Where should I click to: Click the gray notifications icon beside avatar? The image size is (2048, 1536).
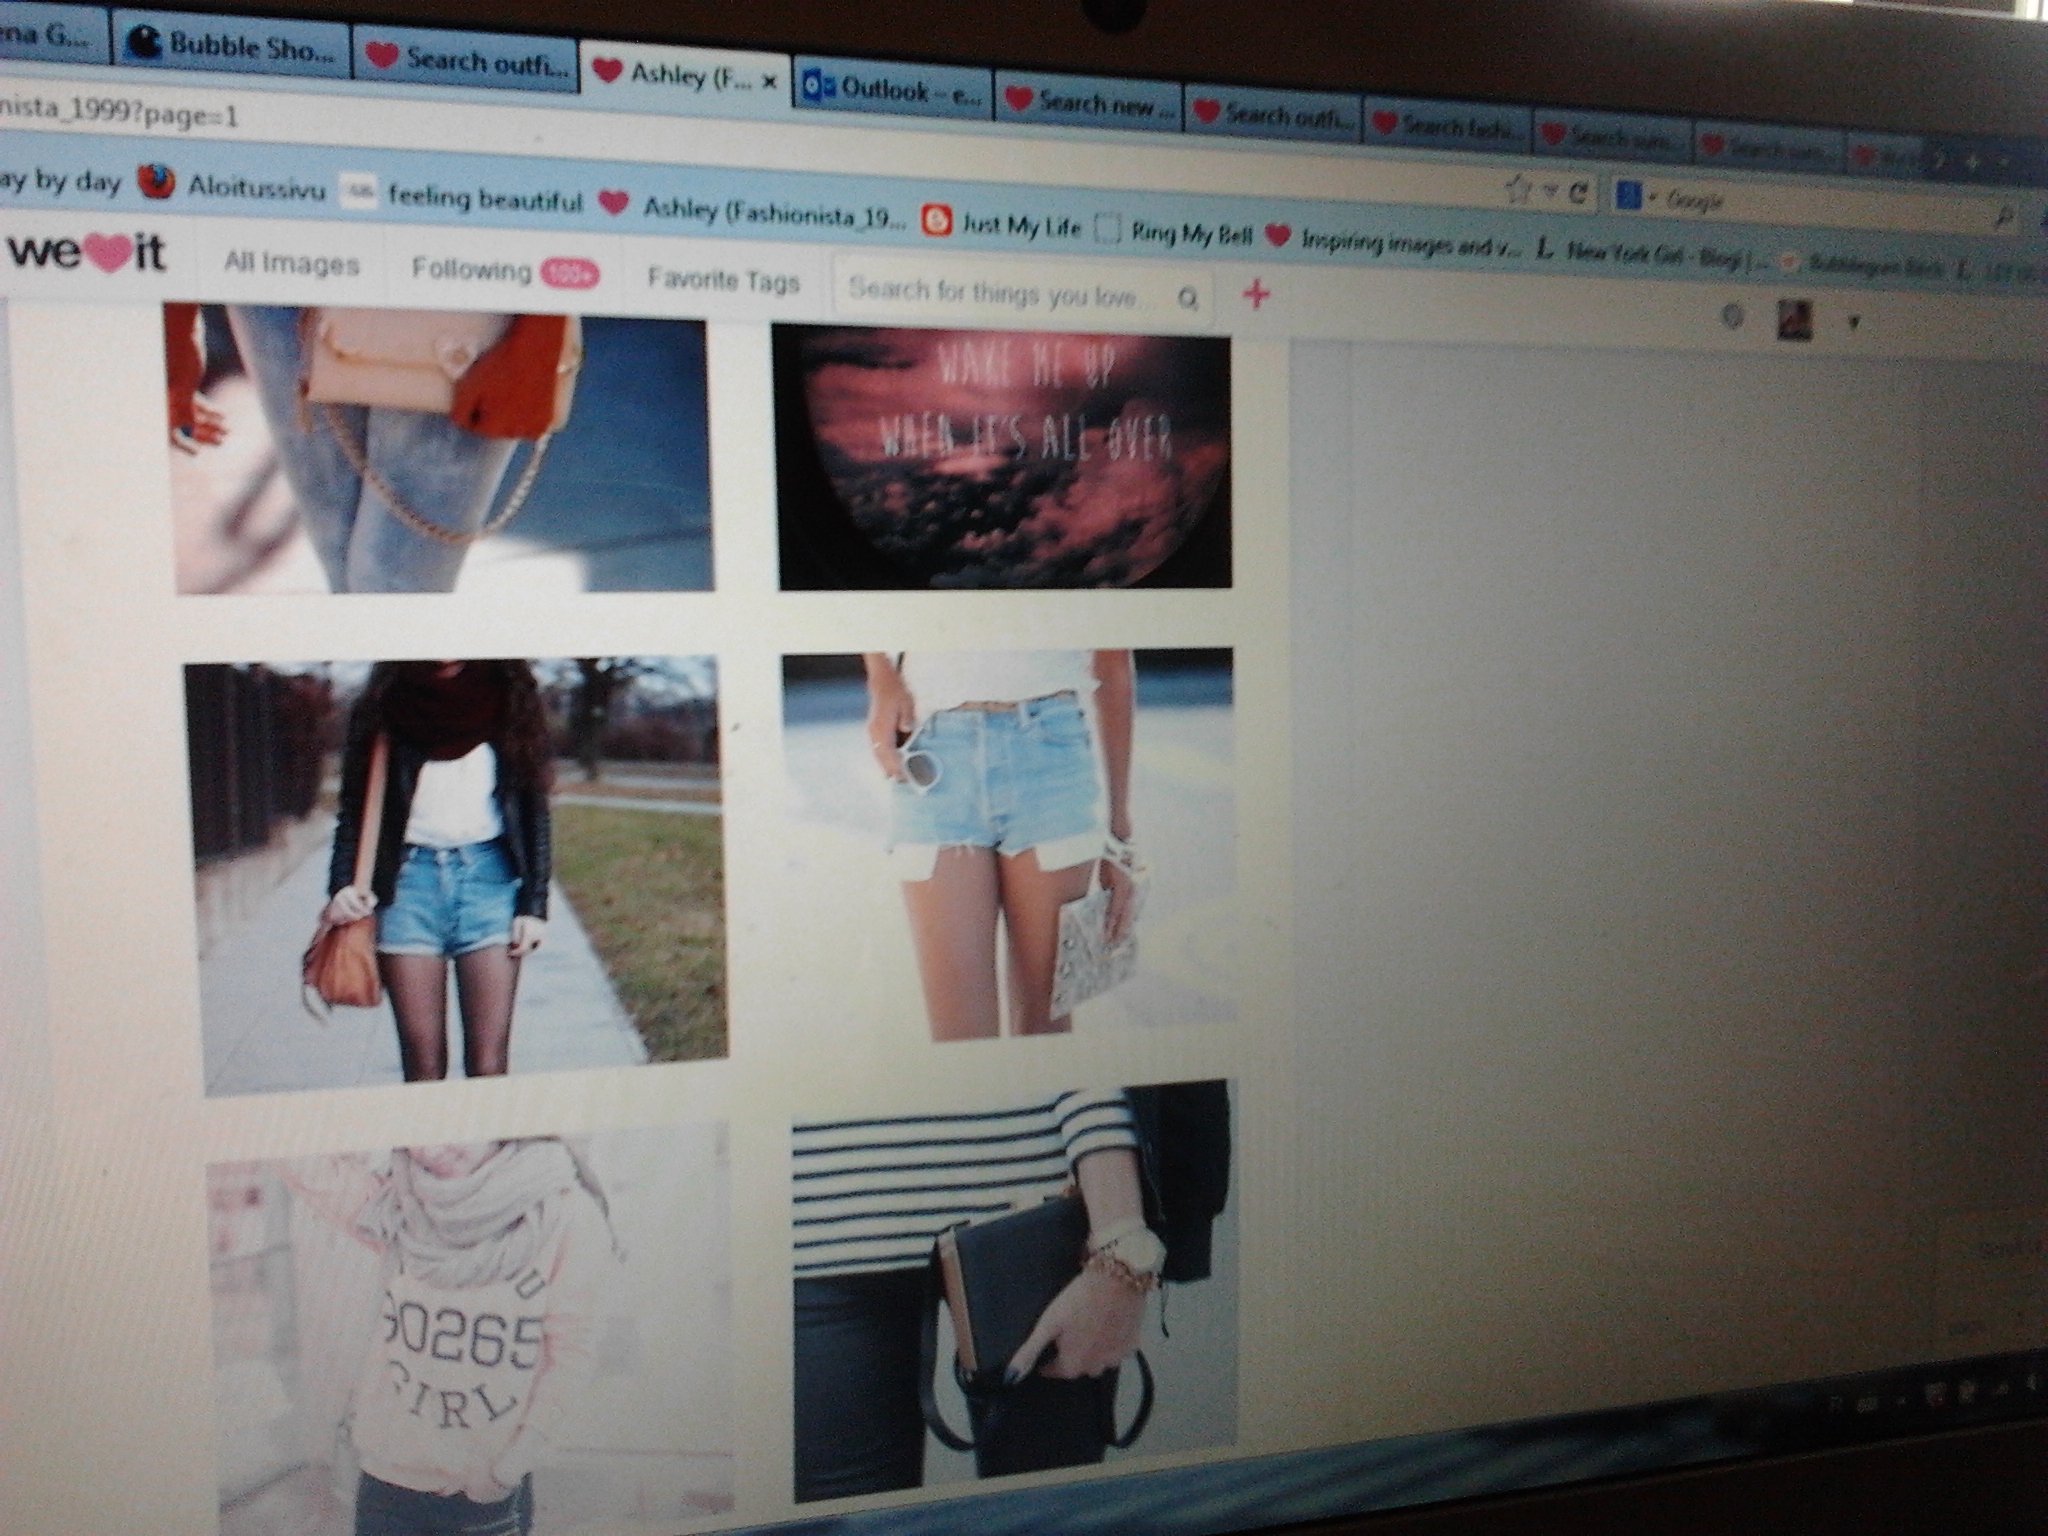(1734, 317)
